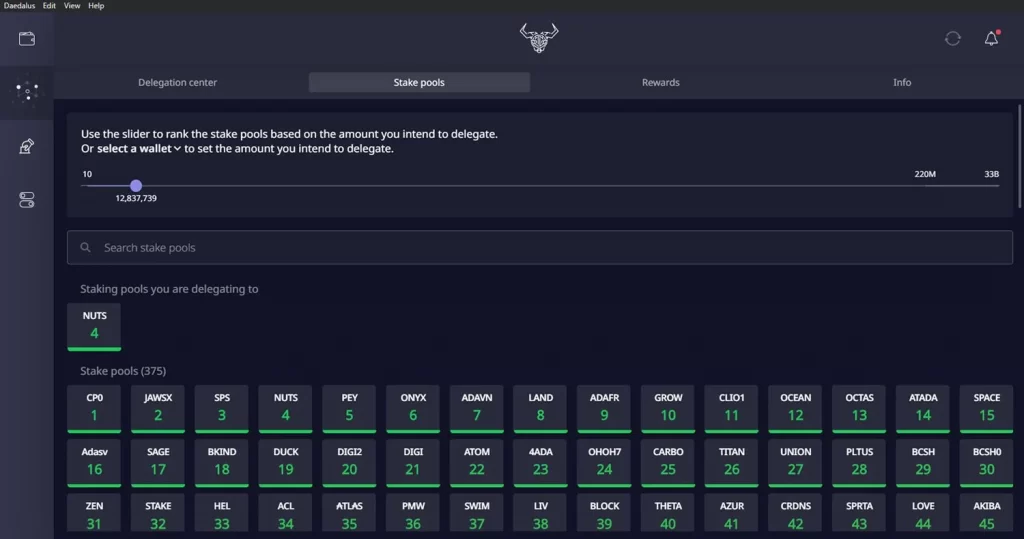Open stake pool PEY ranked 5
The height and width of the screenshot is (539, 1024).
point(349,408)
